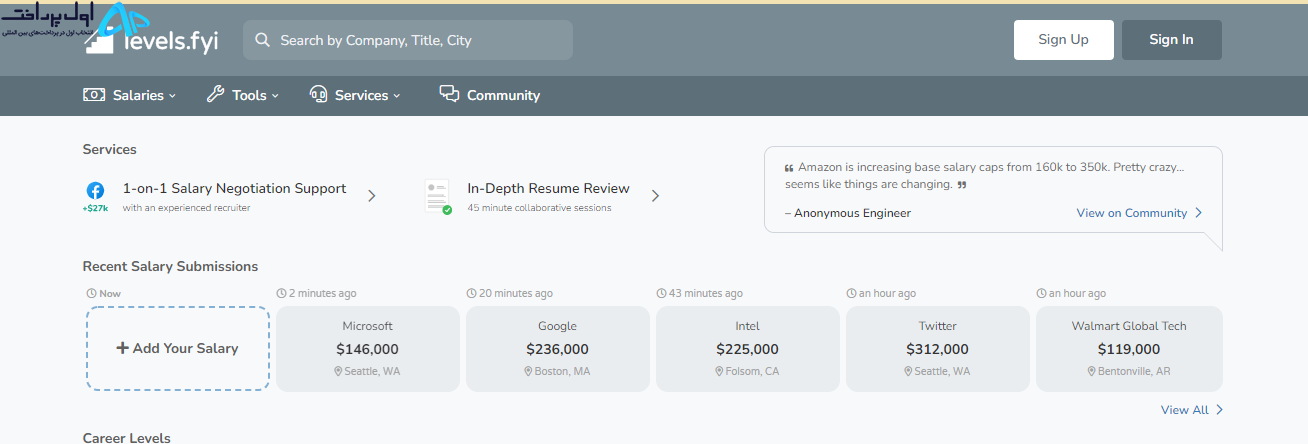This screenshot has height=444, width=1308.
Task: Click the '45 minute collaborative sessions' text
Action: click(x=539, y=208)
